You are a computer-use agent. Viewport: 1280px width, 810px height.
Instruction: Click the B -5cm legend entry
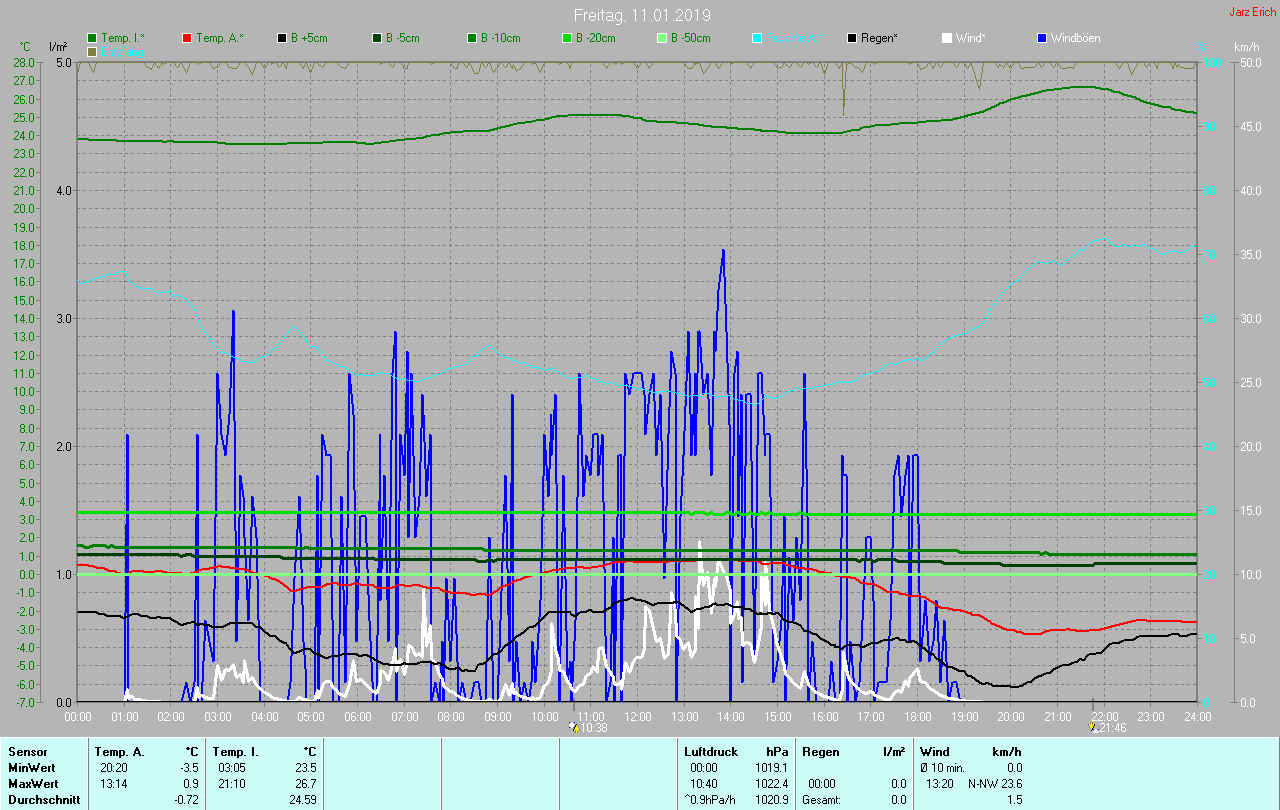[x=403, y=38]
